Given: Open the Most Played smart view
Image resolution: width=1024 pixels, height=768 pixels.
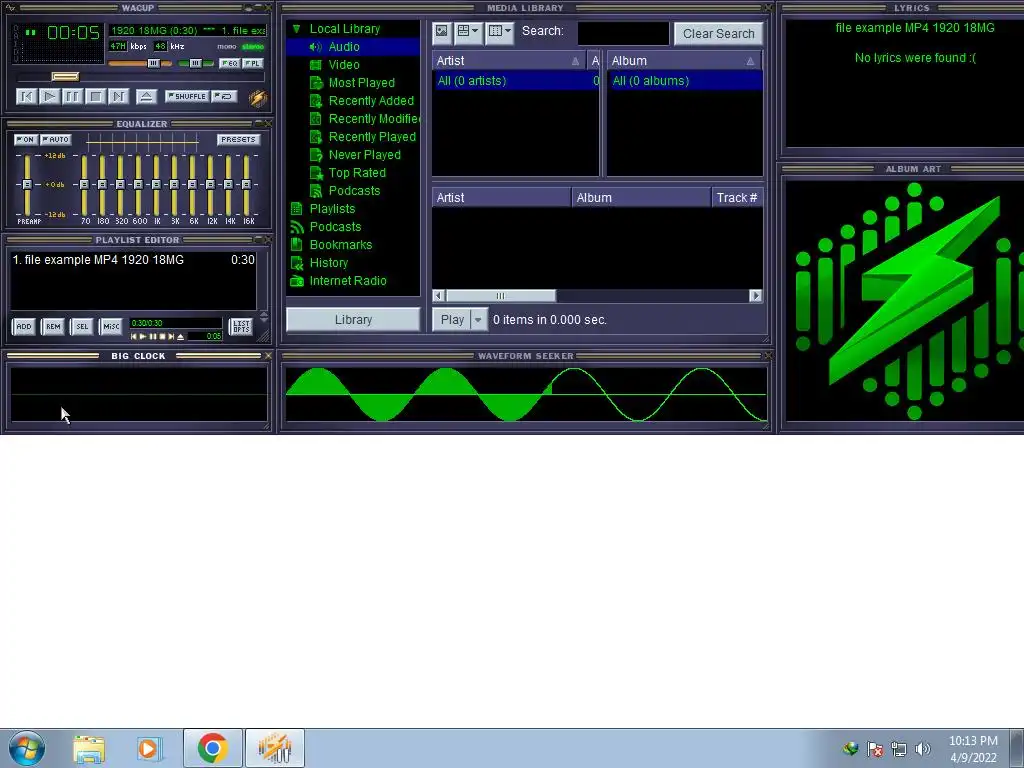Looking at the screenshot, I should tap(361, 83).
